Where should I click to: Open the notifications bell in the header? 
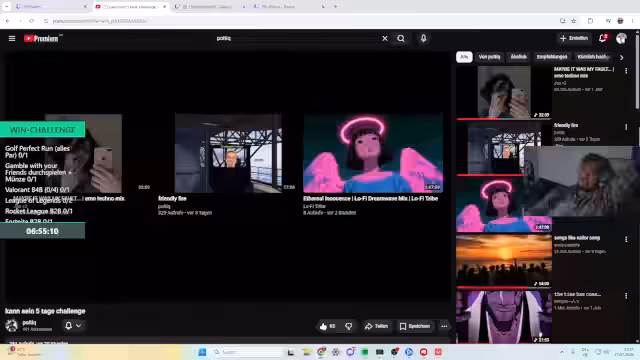[602, 38]
